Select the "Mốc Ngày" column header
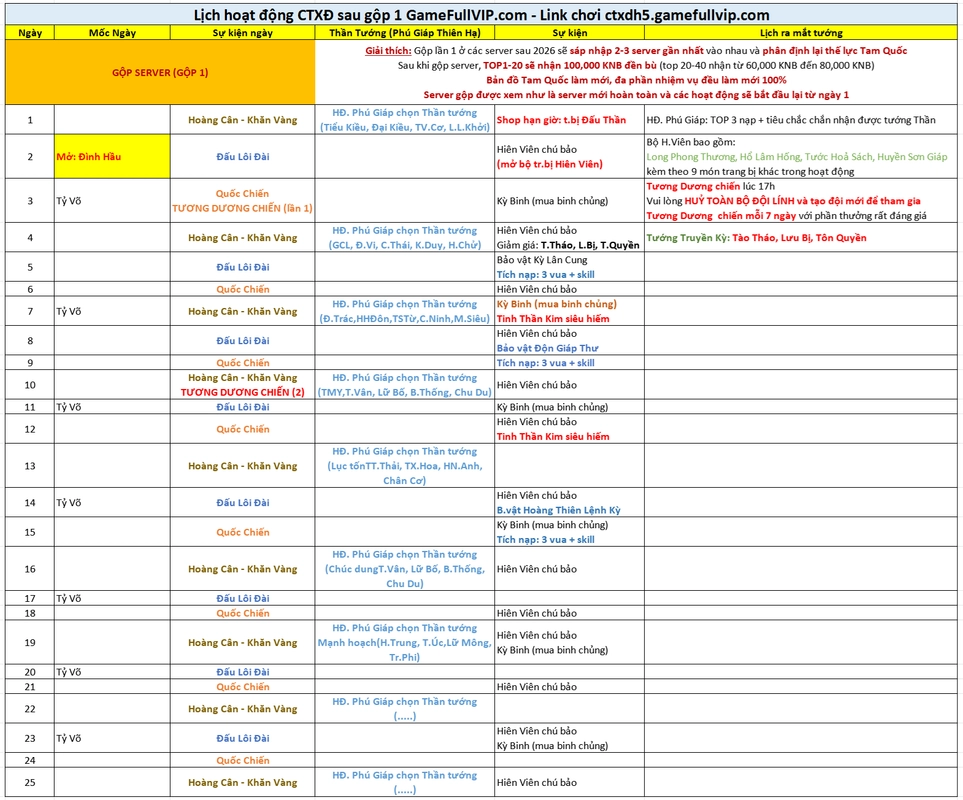The height and width of the screenshot is (800, 963). pos(112,33)
